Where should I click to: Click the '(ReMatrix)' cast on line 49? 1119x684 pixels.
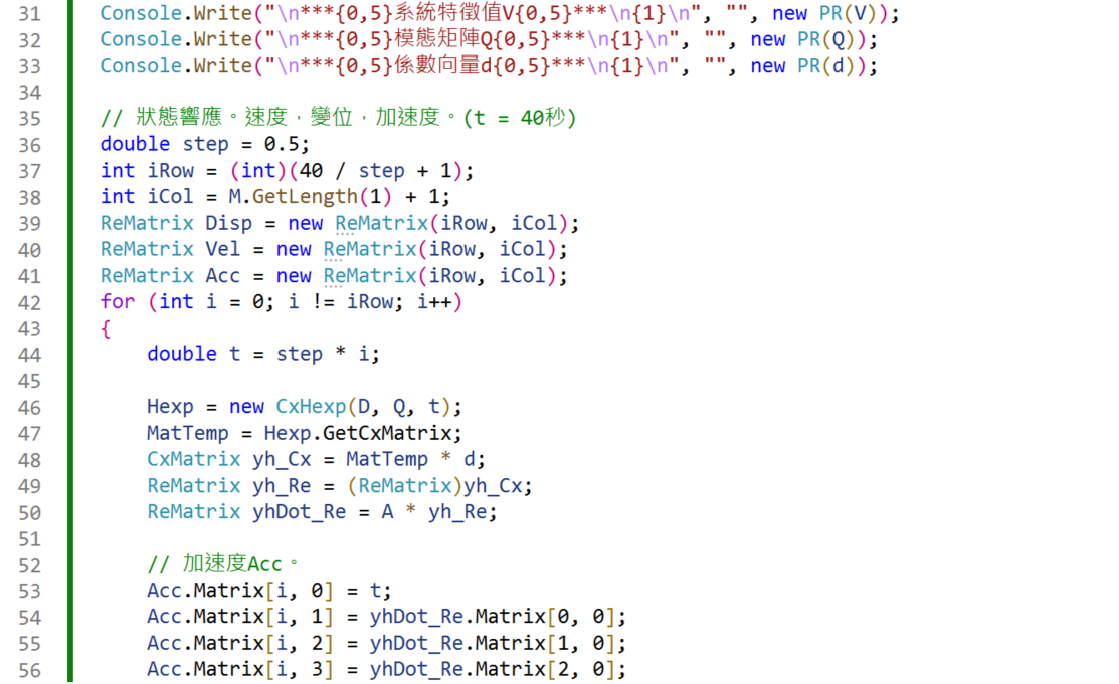tap(405, 486)
